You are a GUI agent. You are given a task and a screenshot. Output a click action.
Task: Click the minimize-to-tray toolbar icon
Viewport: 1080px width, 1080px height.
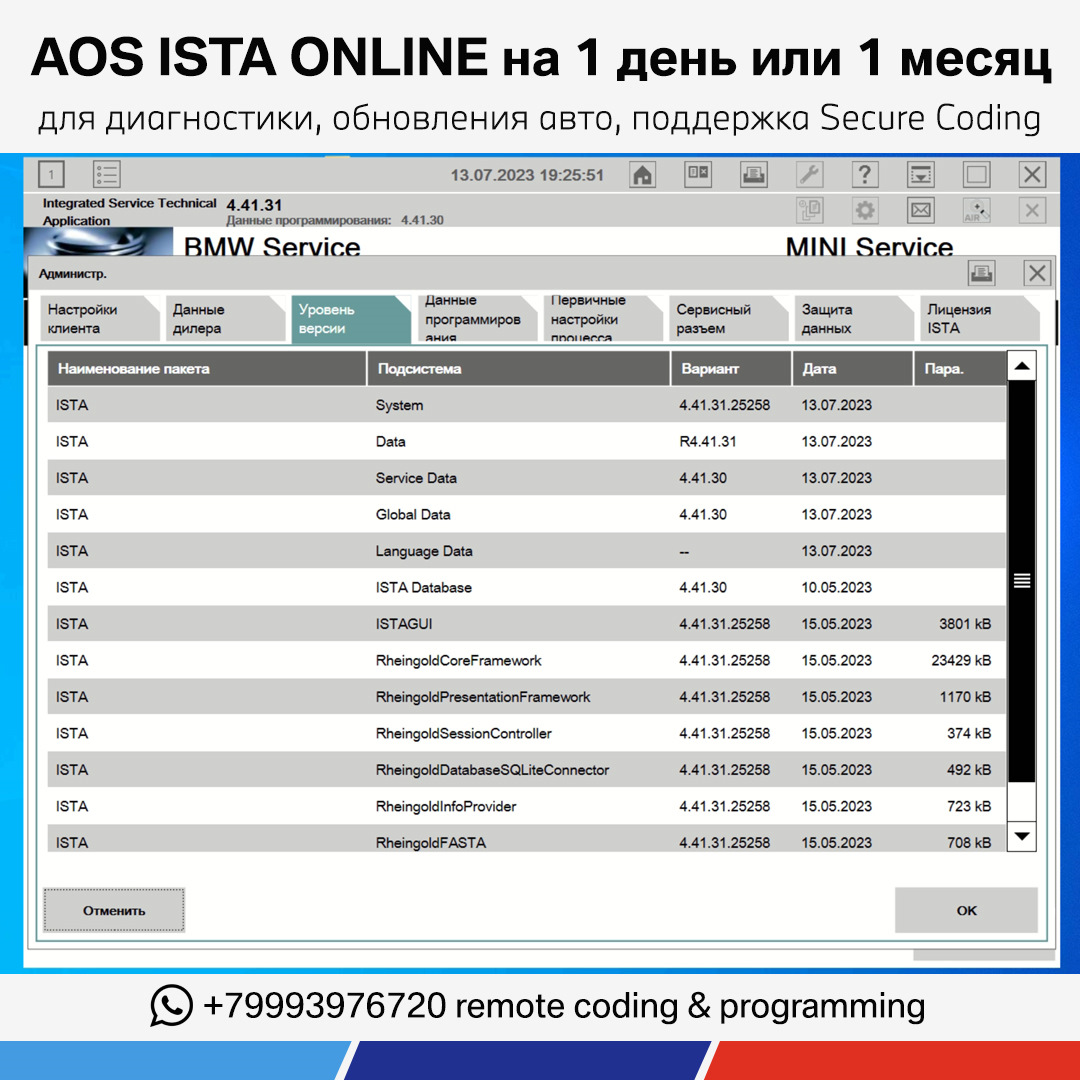point(921,175)
